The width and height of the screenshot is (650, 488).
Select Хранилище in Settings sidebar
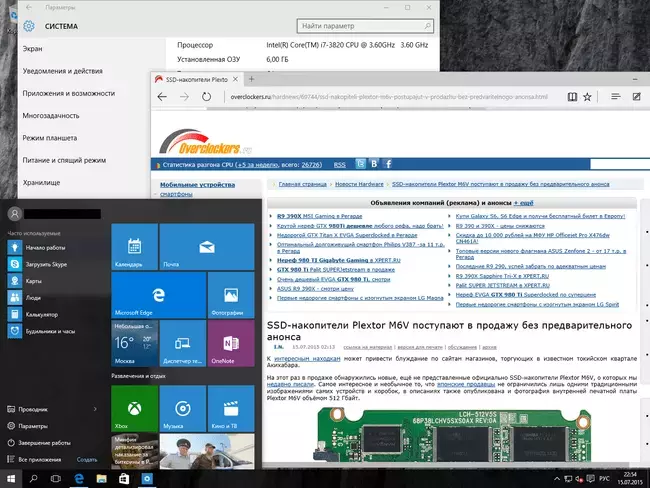[41, 182]
